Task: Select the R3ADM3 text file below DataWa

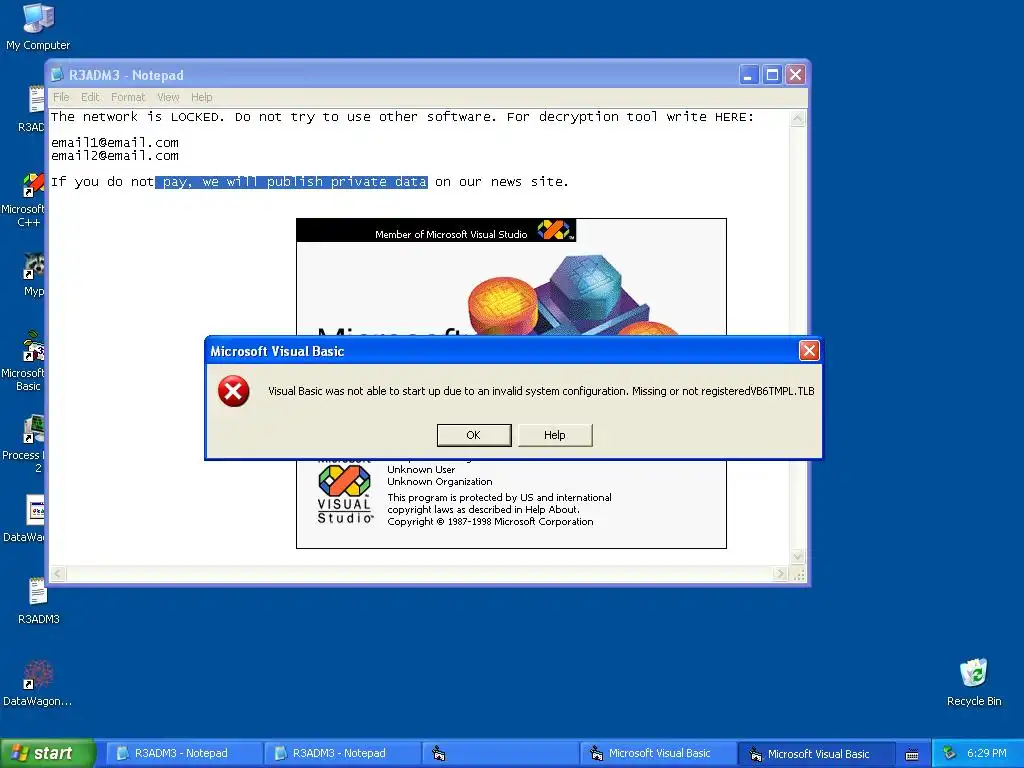Action: (38, 601)
